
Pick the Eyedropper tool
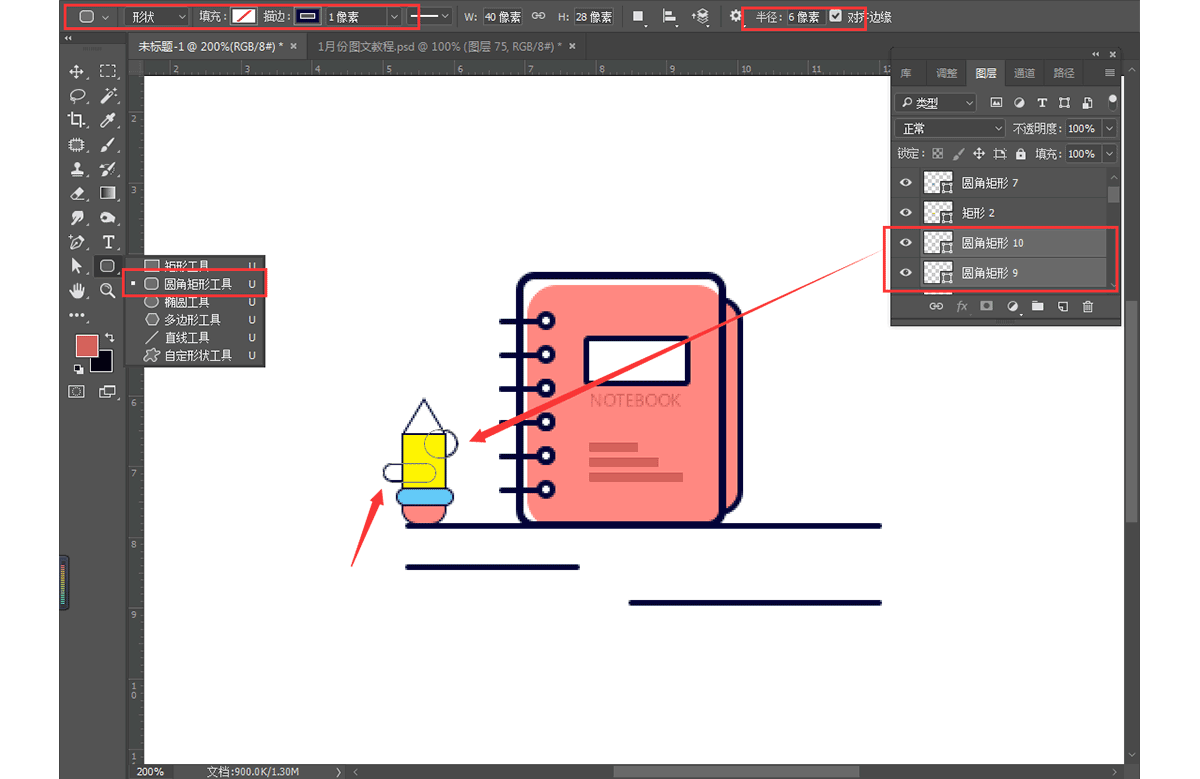point(108,120)
